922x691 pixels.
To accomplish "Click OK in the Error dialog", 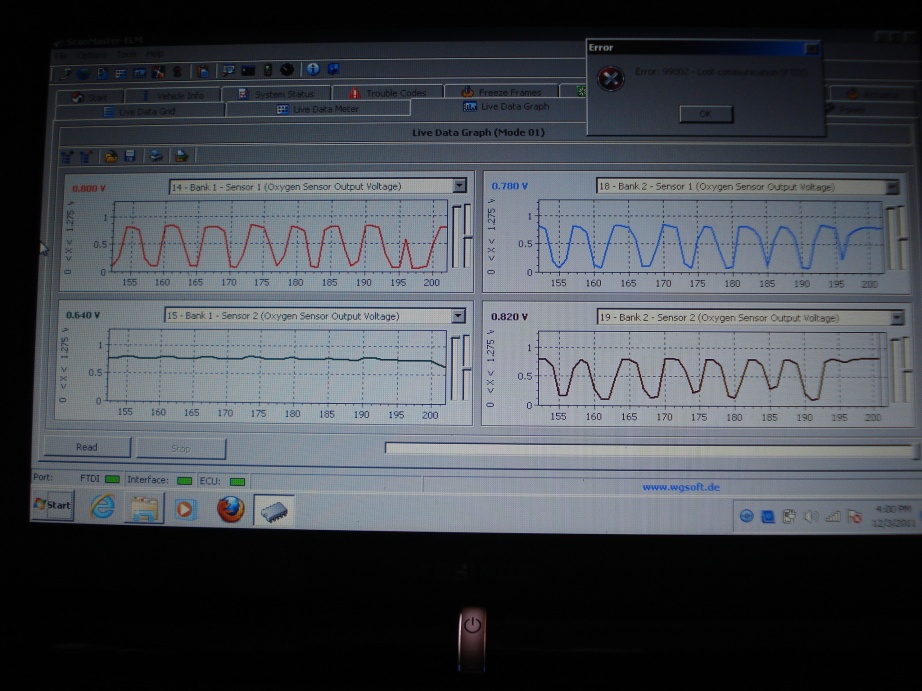I will pyautogui.click(x=706, y=114).
